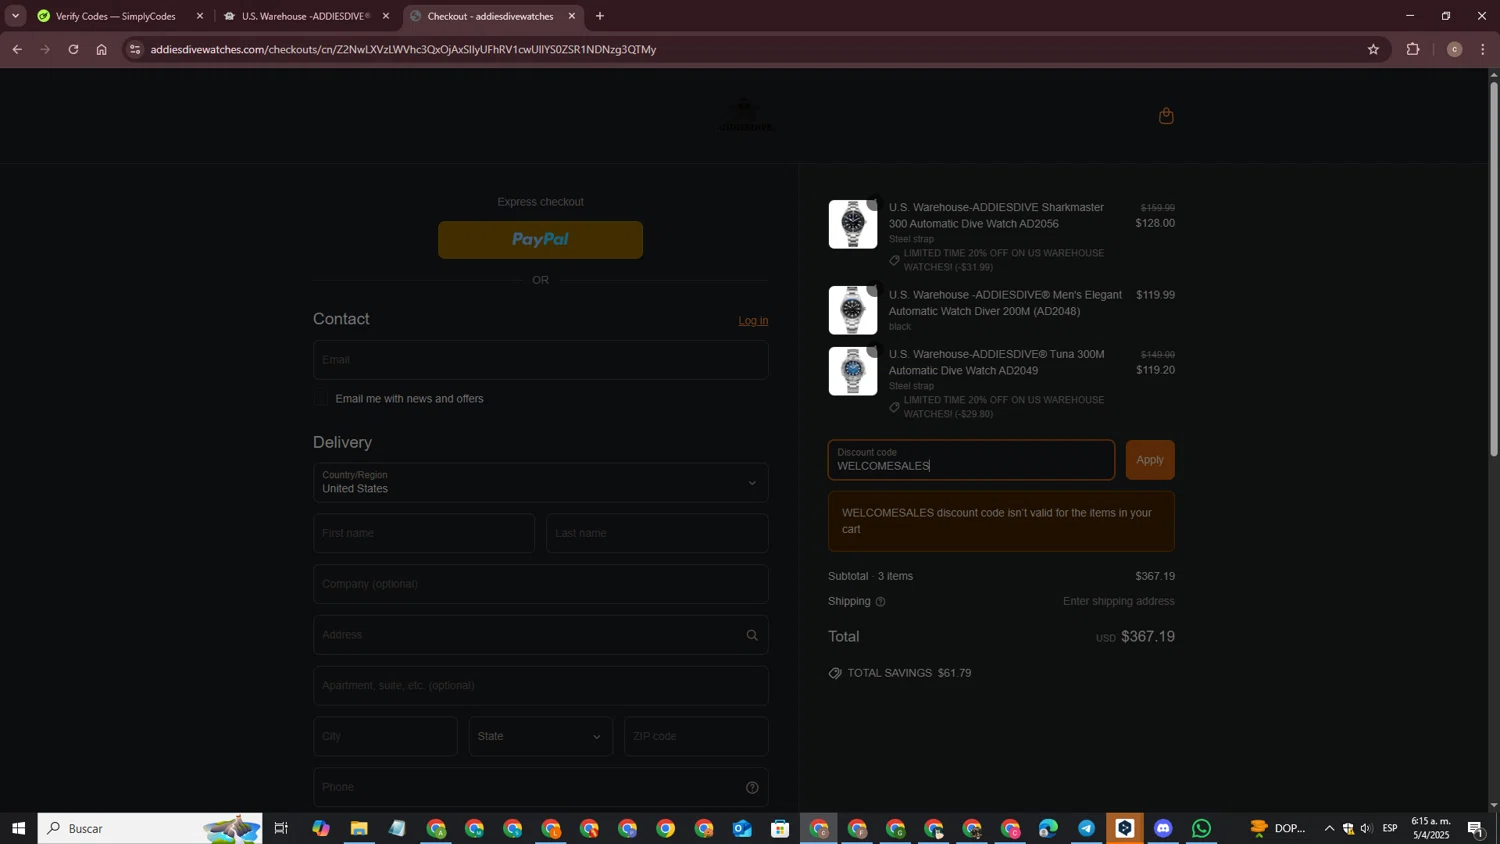Click the Phone field help icon

coord(752,788)
